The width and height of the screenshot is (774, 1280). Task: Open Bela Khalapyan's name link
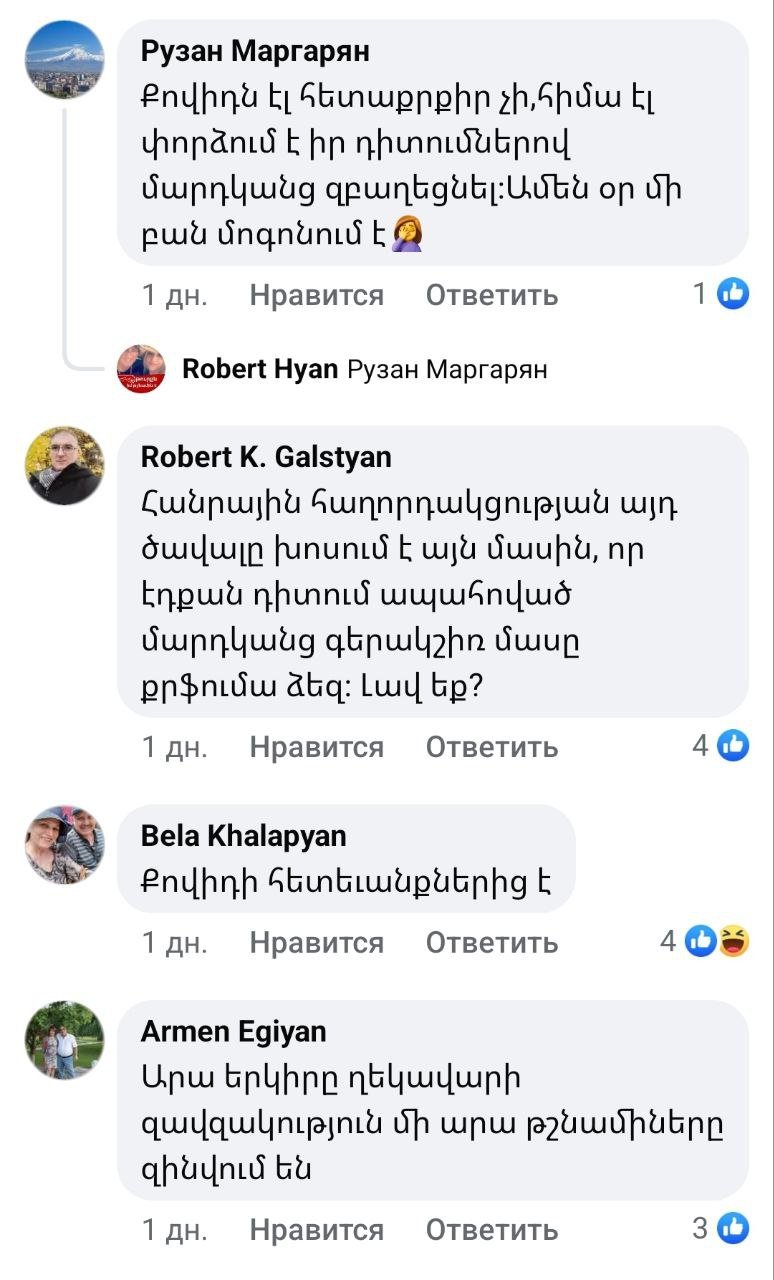click(243, 835)
